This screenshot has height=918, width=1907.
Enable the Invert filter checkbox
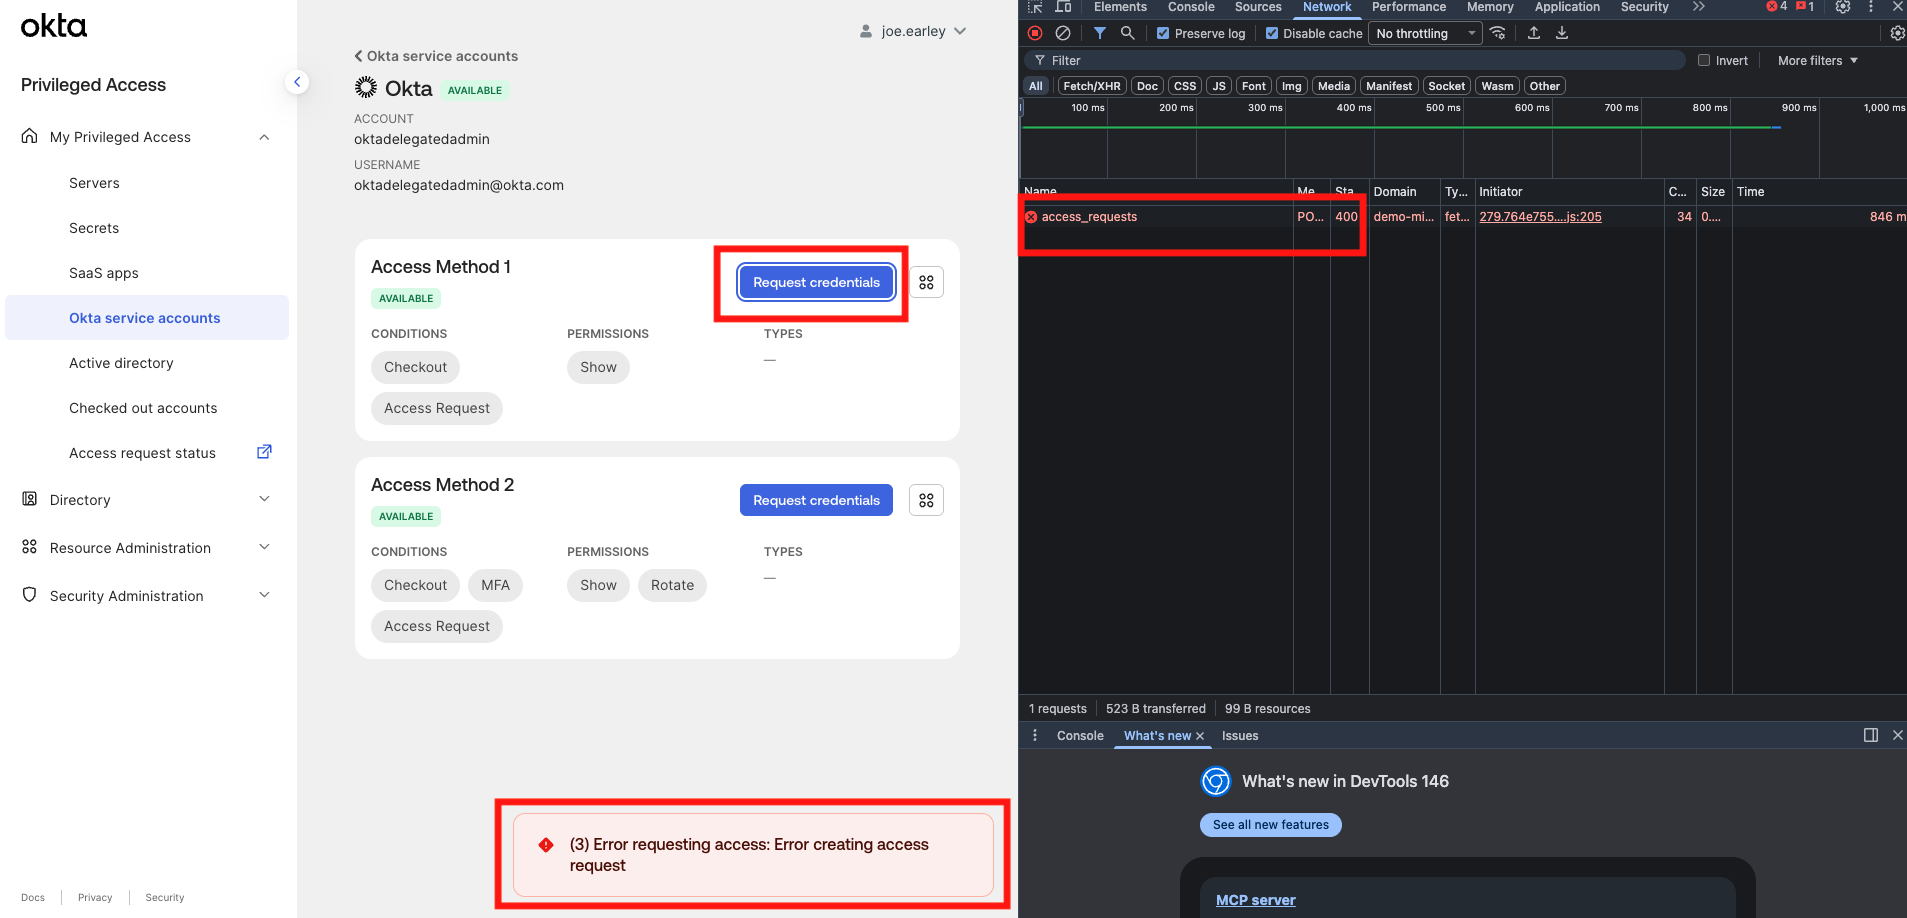[1703, 60]
